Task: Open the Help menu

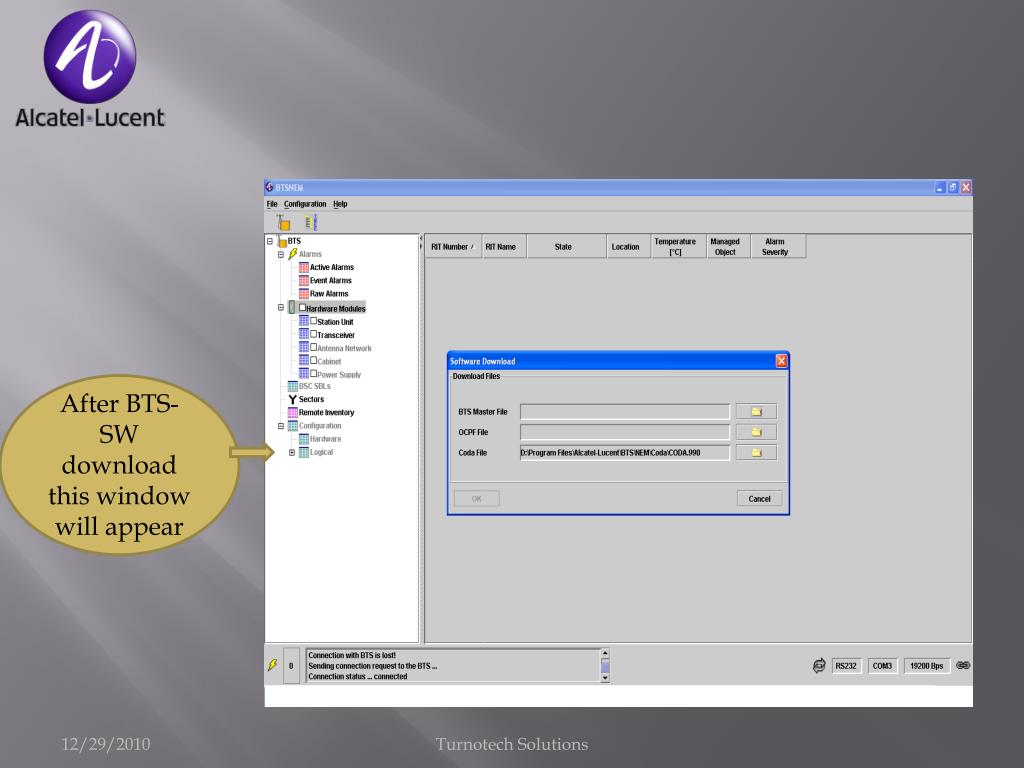Action: point(340,204)
